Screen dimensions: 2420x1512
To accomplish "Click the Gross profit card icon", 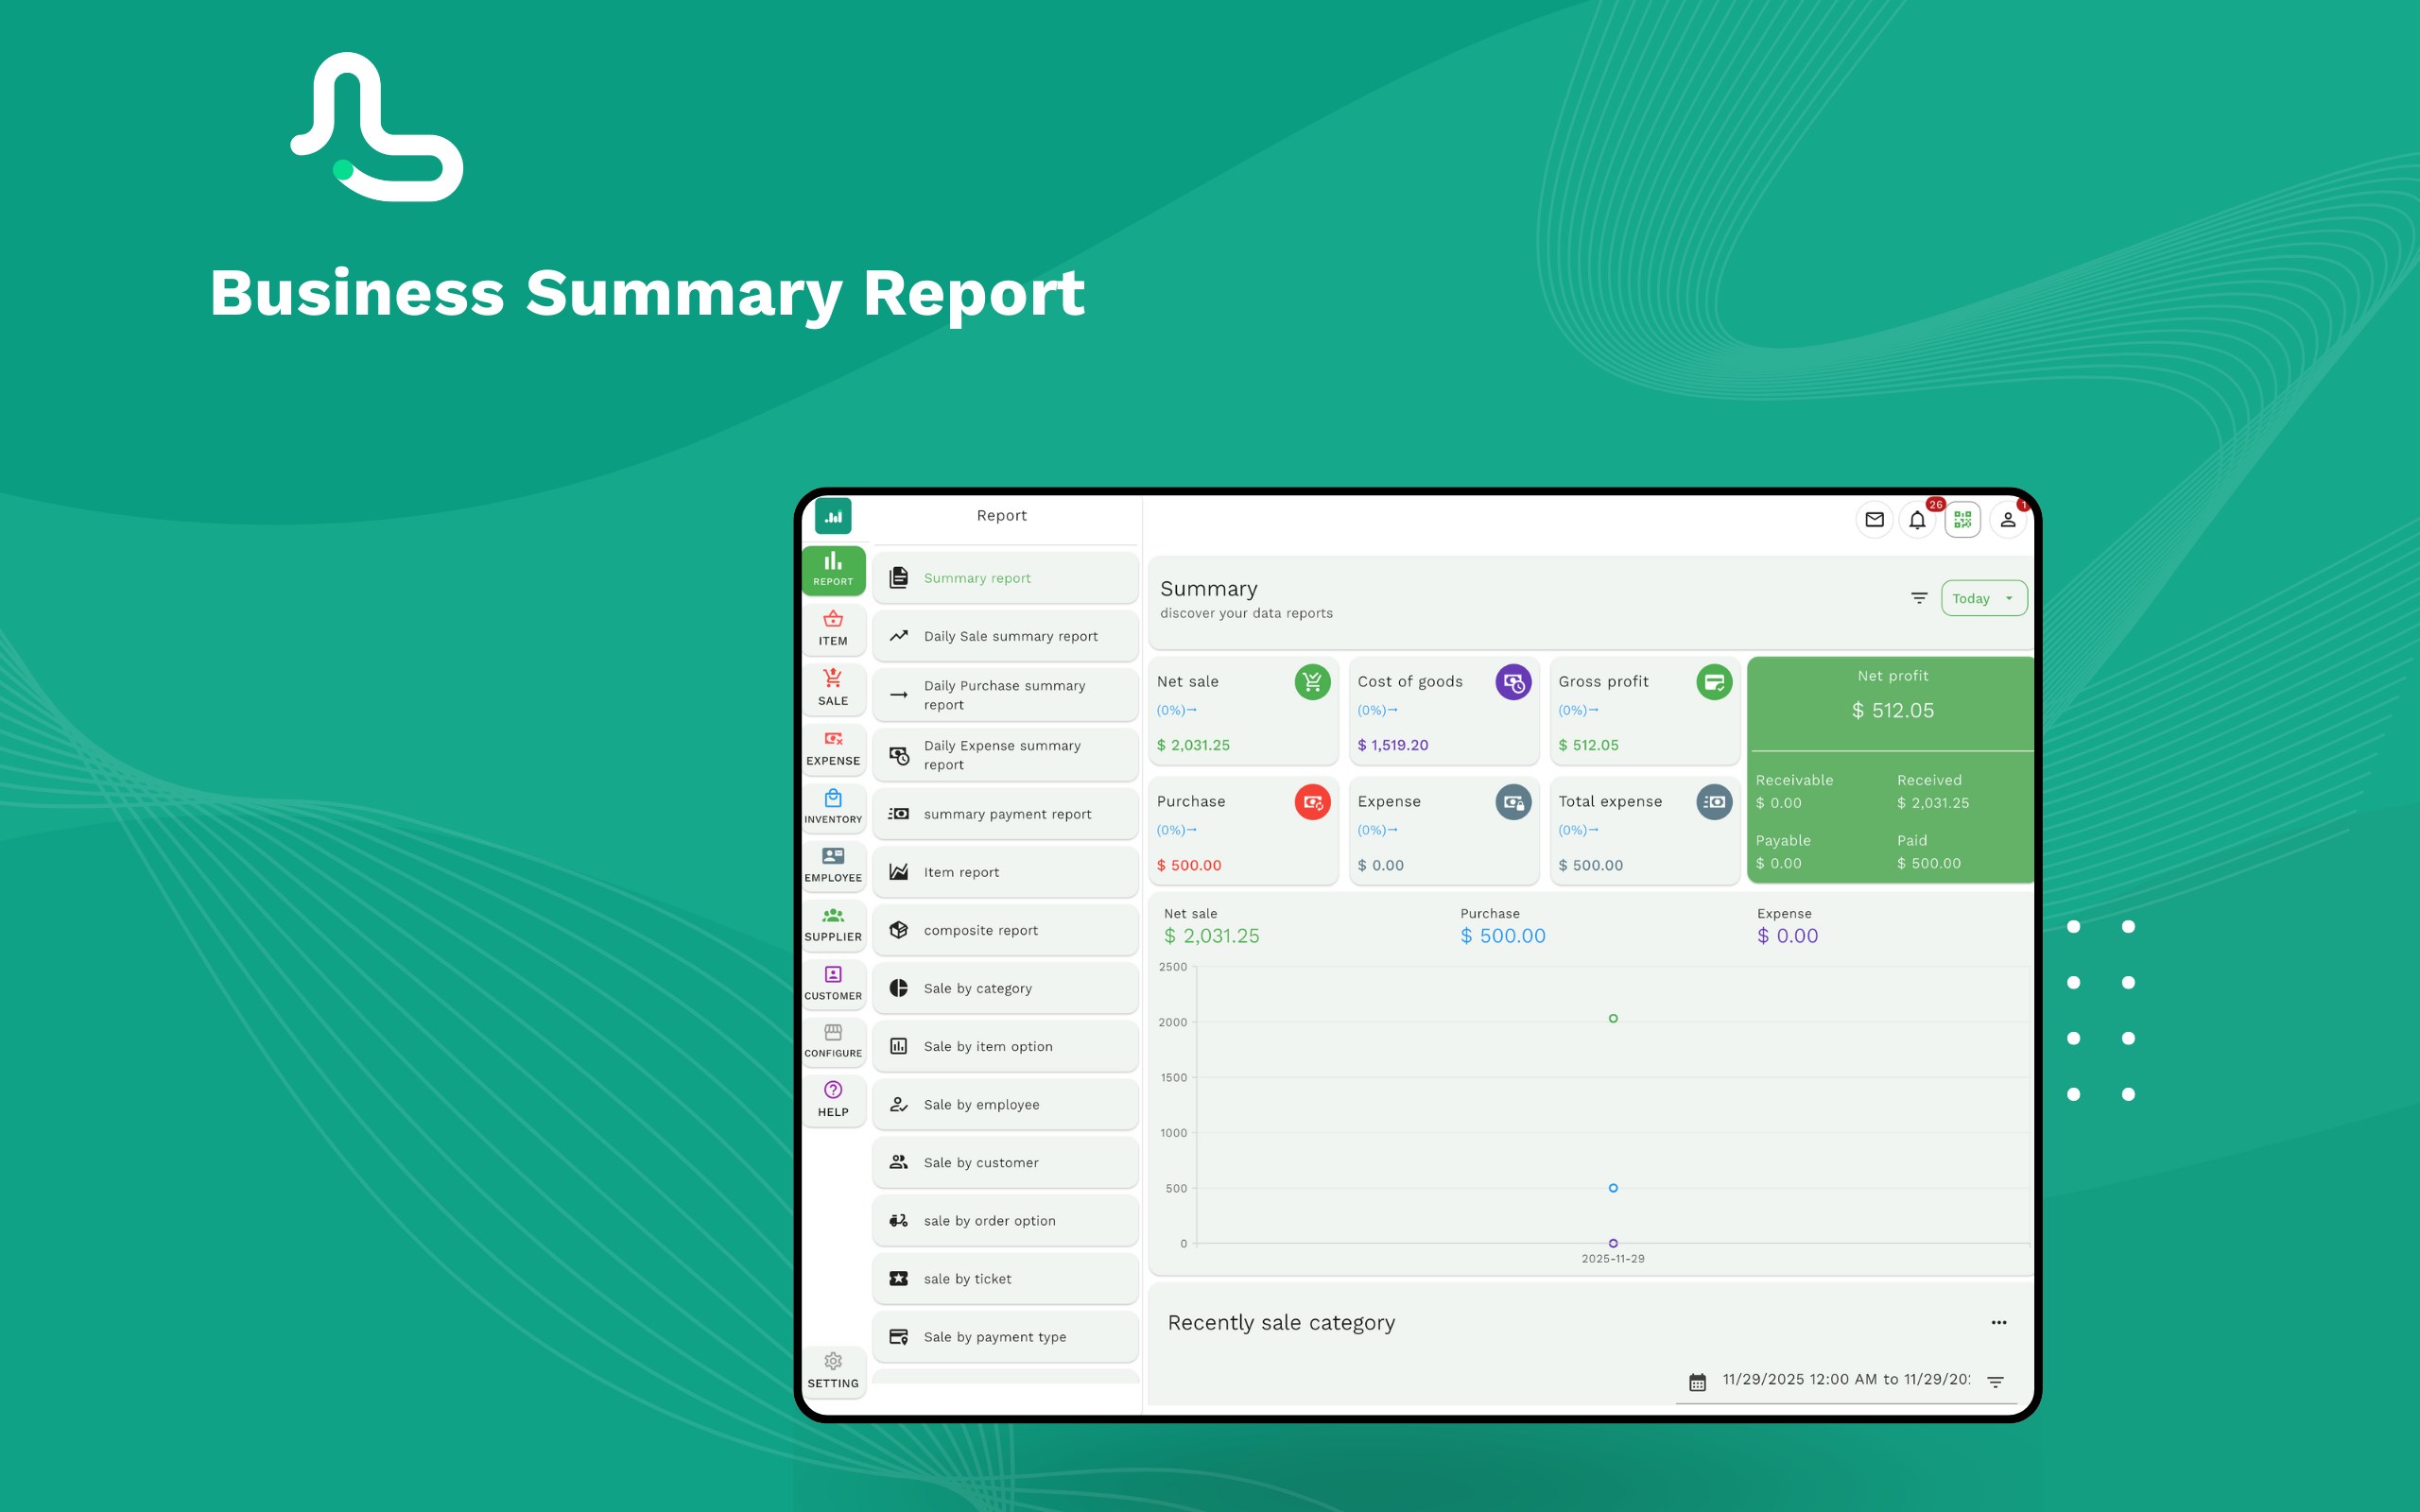I will [1714, 682].
